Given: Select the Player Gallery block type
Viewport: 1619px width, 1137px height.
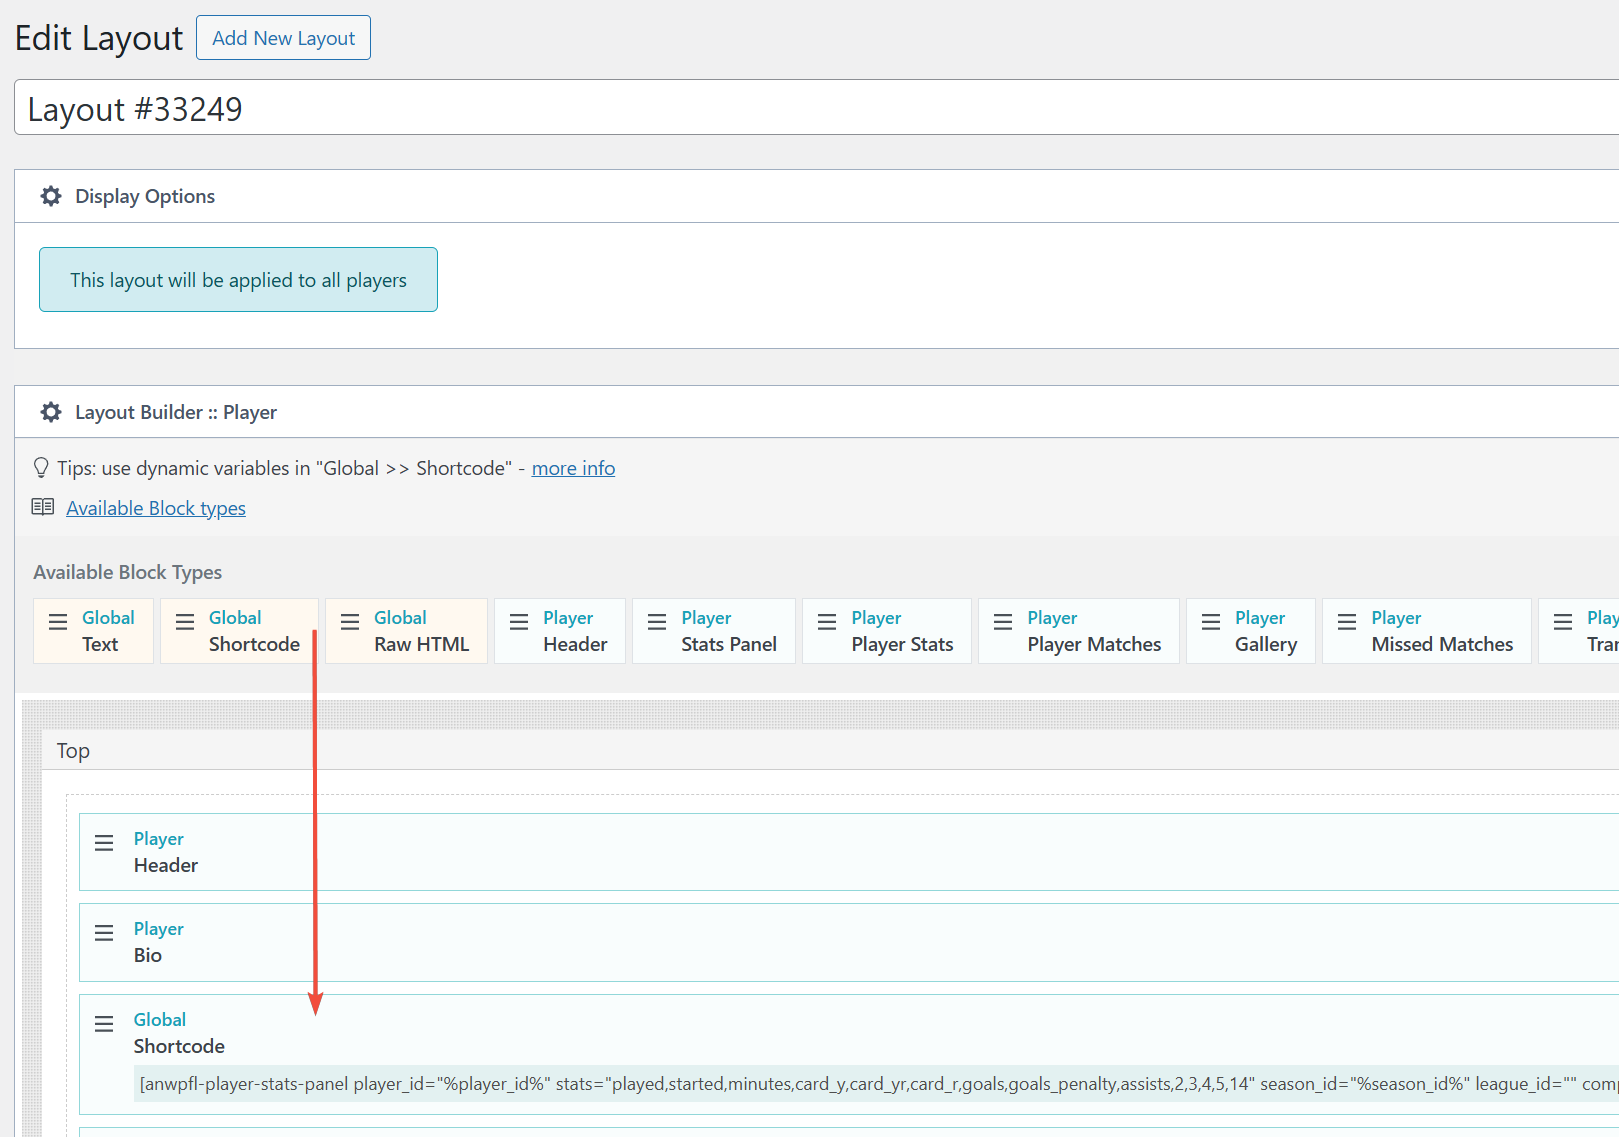Looking at the screenshot, I should click(1251, 631).
